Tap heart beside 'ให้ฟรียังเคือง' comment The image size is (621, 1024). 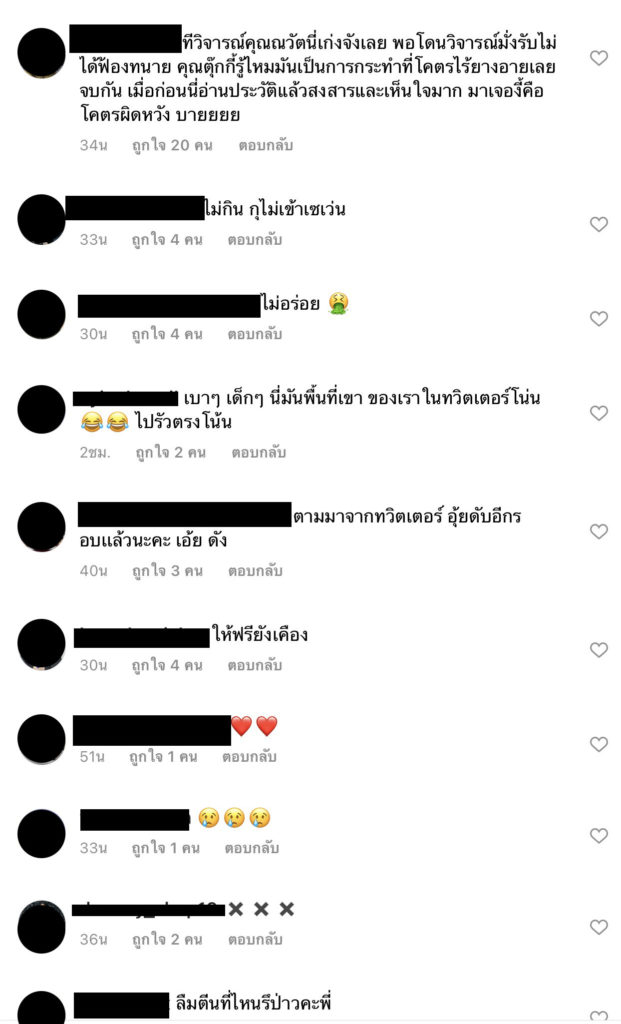click(x=599, y=649)
